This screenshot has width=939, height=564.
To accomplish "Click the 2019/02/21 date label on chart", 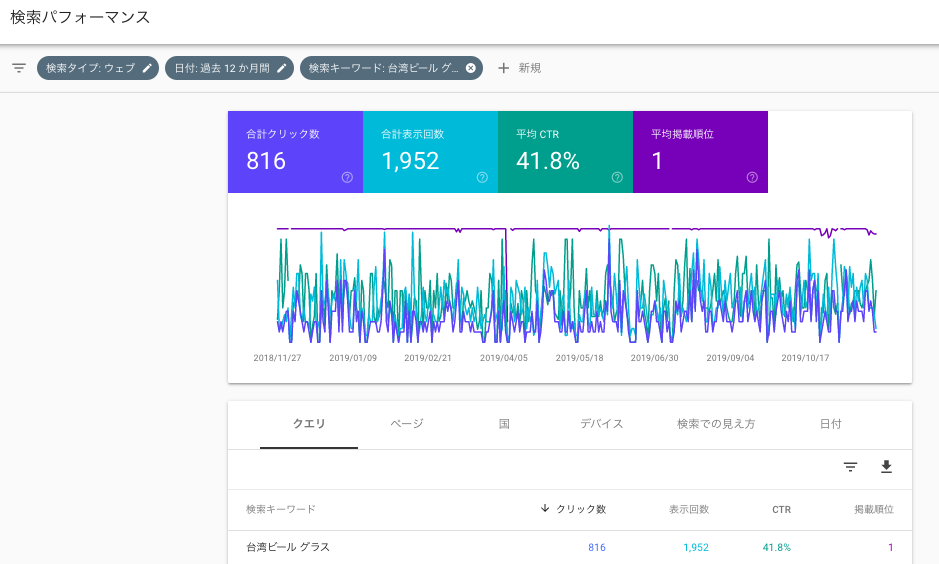I will [x=428, y=358].
